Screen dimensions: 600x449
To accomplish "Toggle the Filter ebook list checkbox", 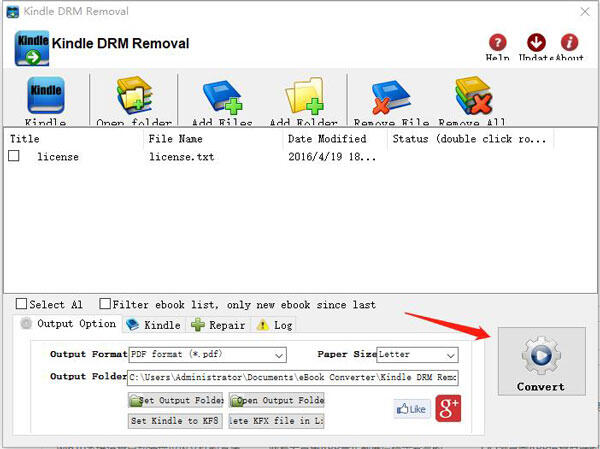I will (x=104, y=304).
